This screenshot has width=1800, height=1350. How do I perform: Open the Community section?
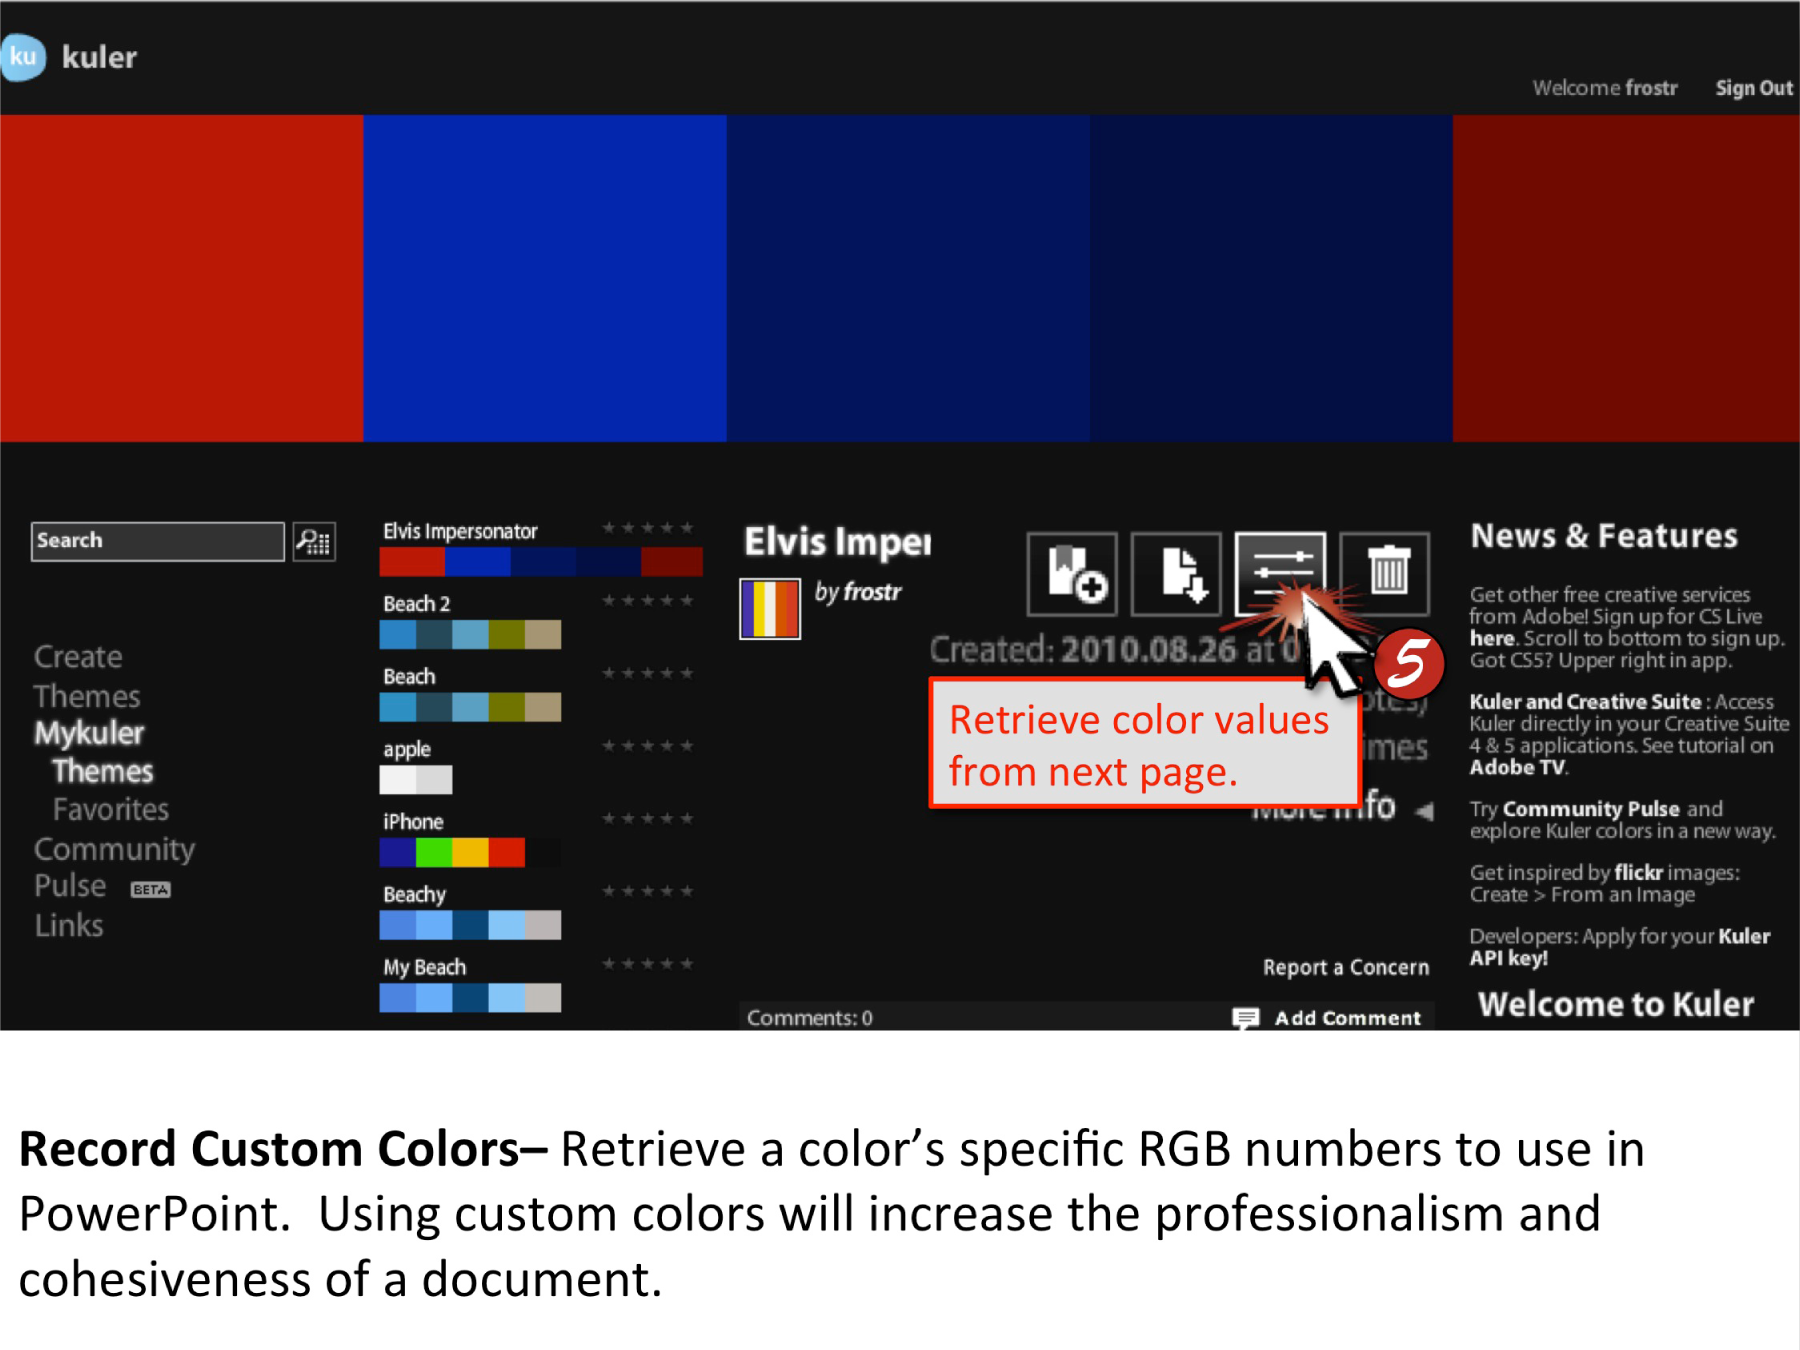115,849
